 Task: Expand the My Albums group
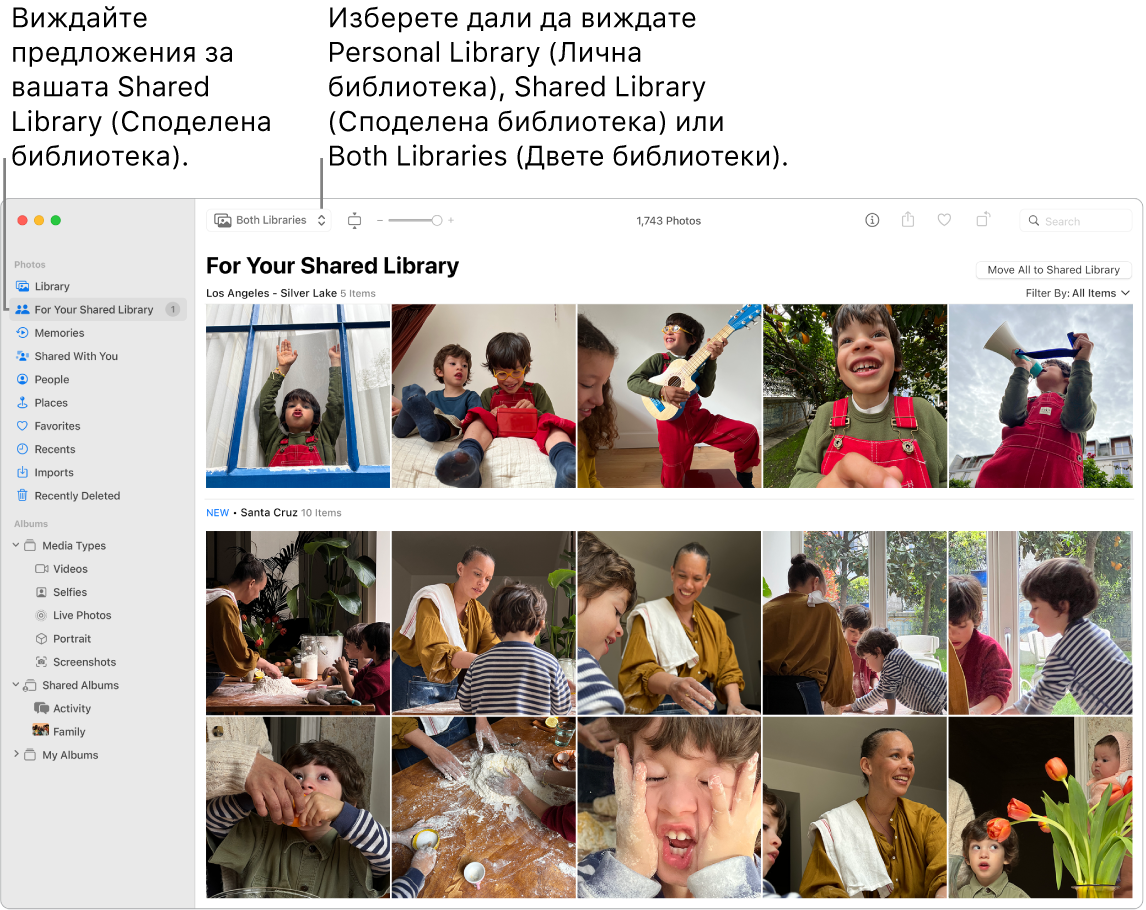tap(16, 754)
